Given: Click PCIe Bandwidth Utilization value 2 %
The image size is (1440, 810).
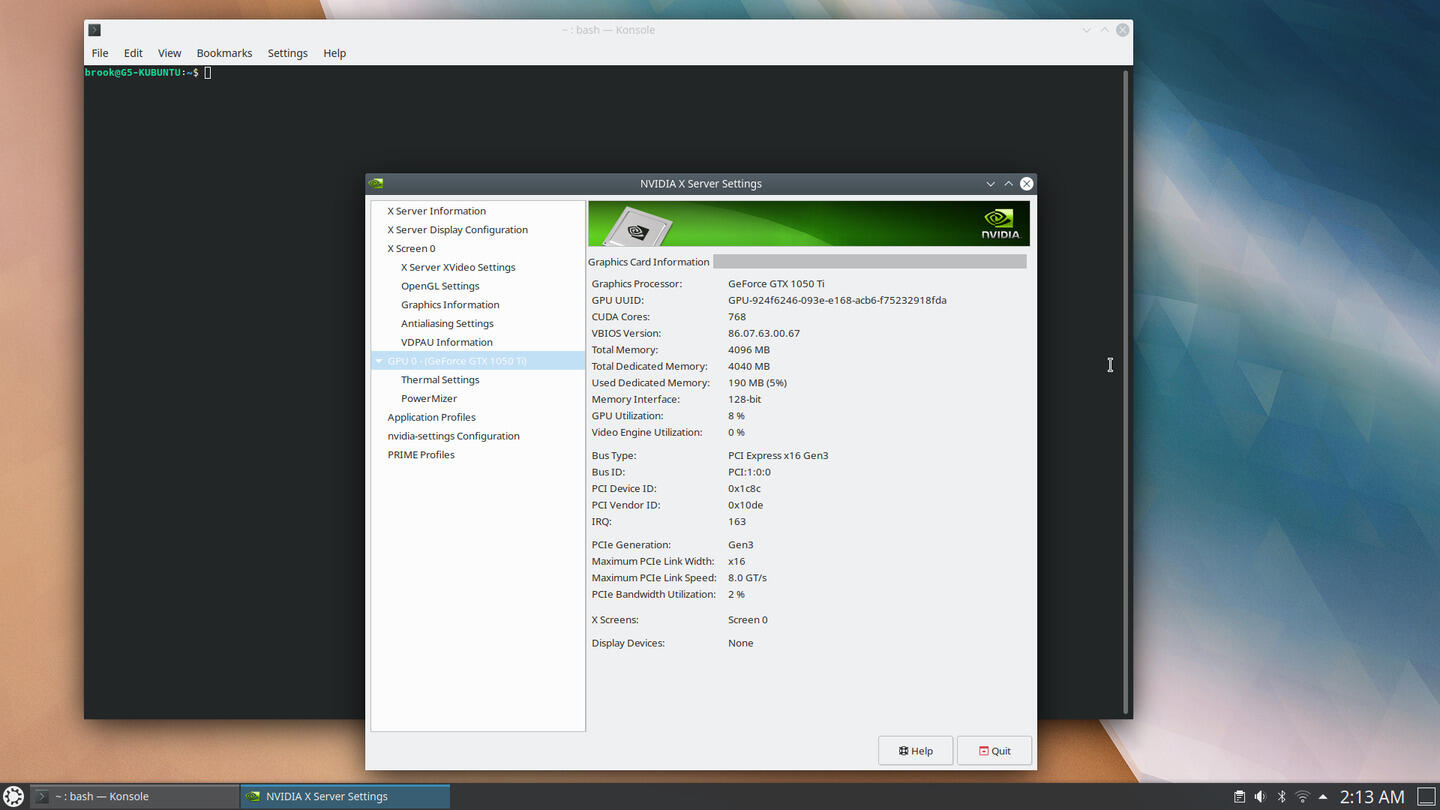Looking at the screenshot, I should click(x=736, y=595).
